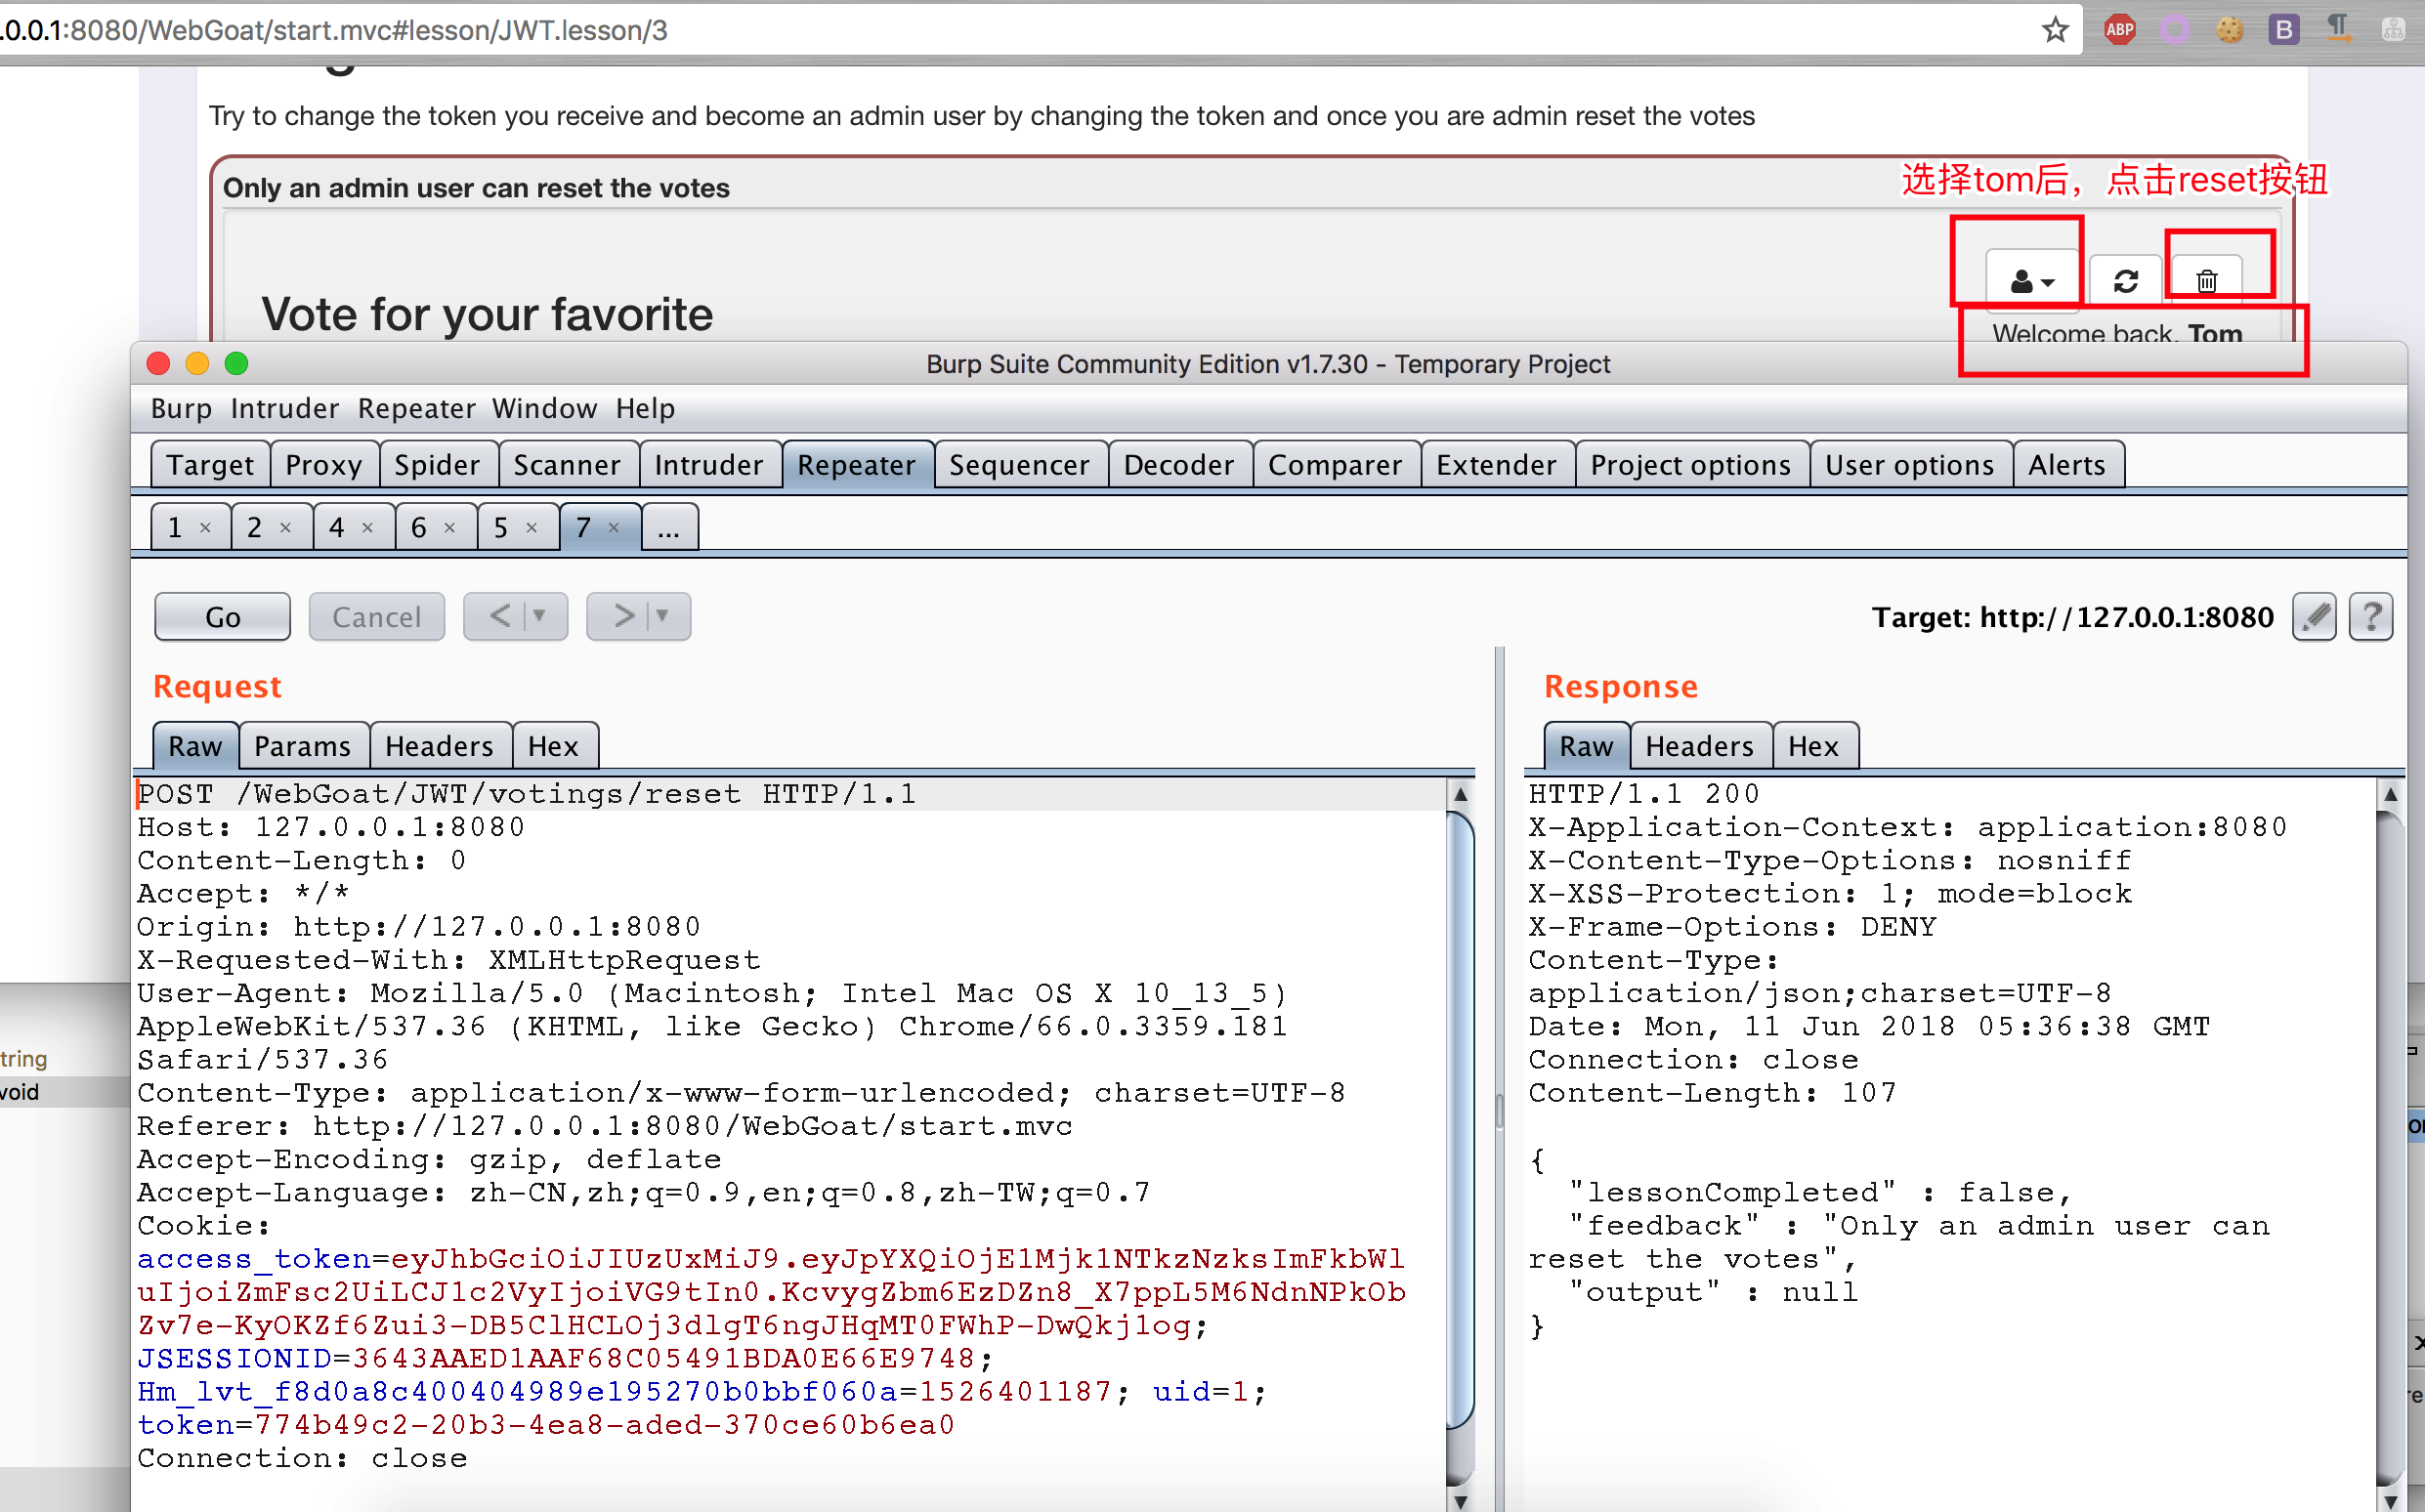Click the ... new Repeater tab
The width and height of the screenshot is (2425, 1512).
pyautogui.click(x=668, y=527)
